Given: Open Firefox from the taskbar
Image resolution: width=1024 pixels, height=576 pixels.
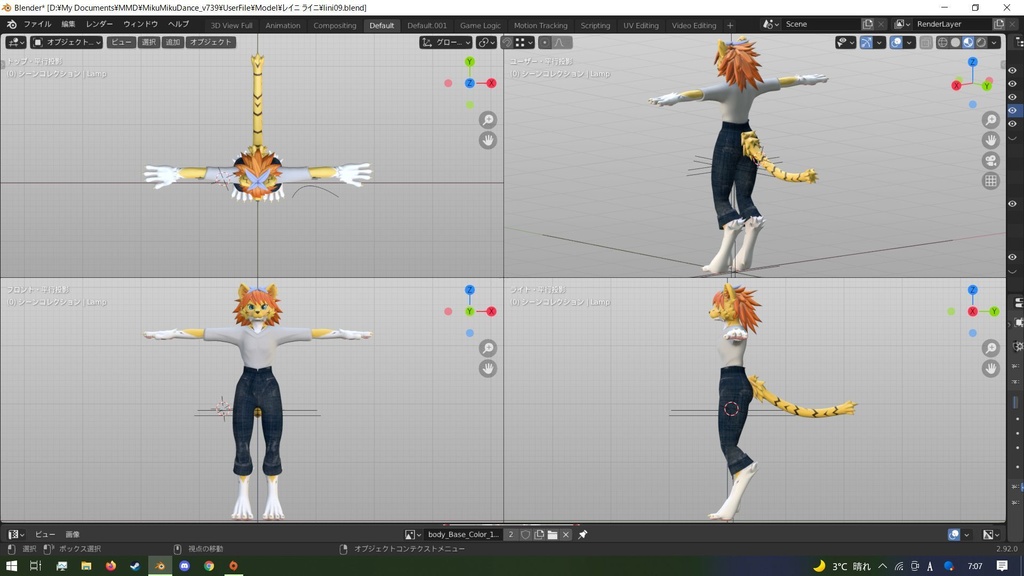Looking at the screenshot, I should (110, 566).
